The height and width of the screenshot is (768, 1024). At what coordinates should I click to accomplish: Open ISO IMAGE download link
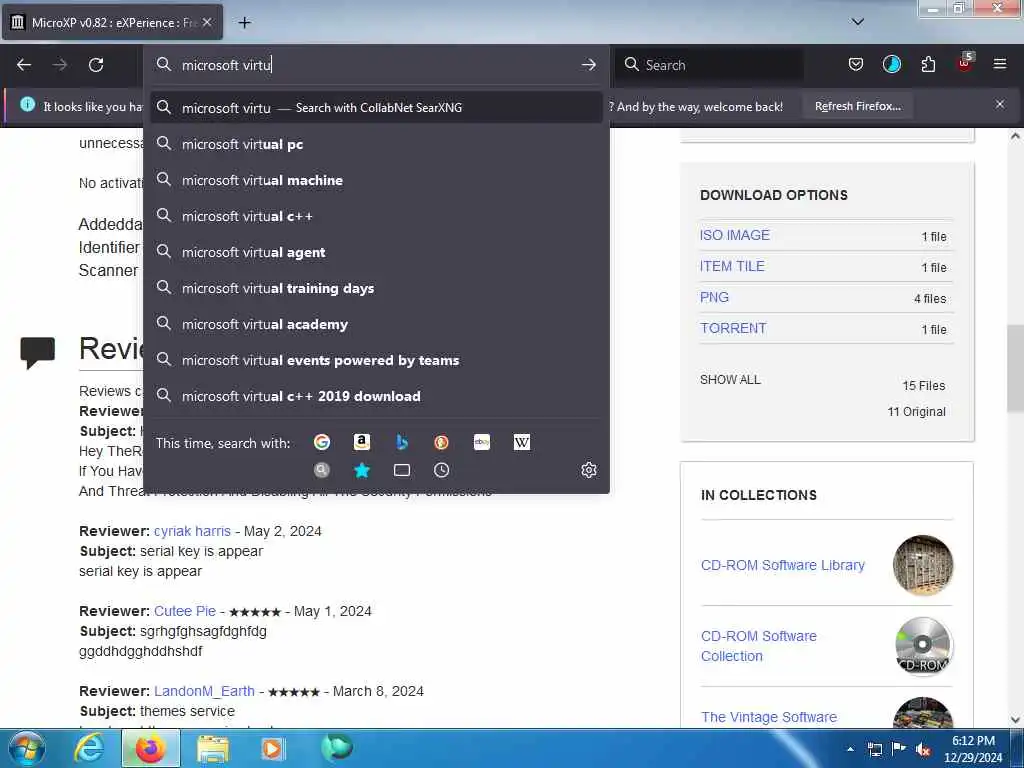coord(735,235)
